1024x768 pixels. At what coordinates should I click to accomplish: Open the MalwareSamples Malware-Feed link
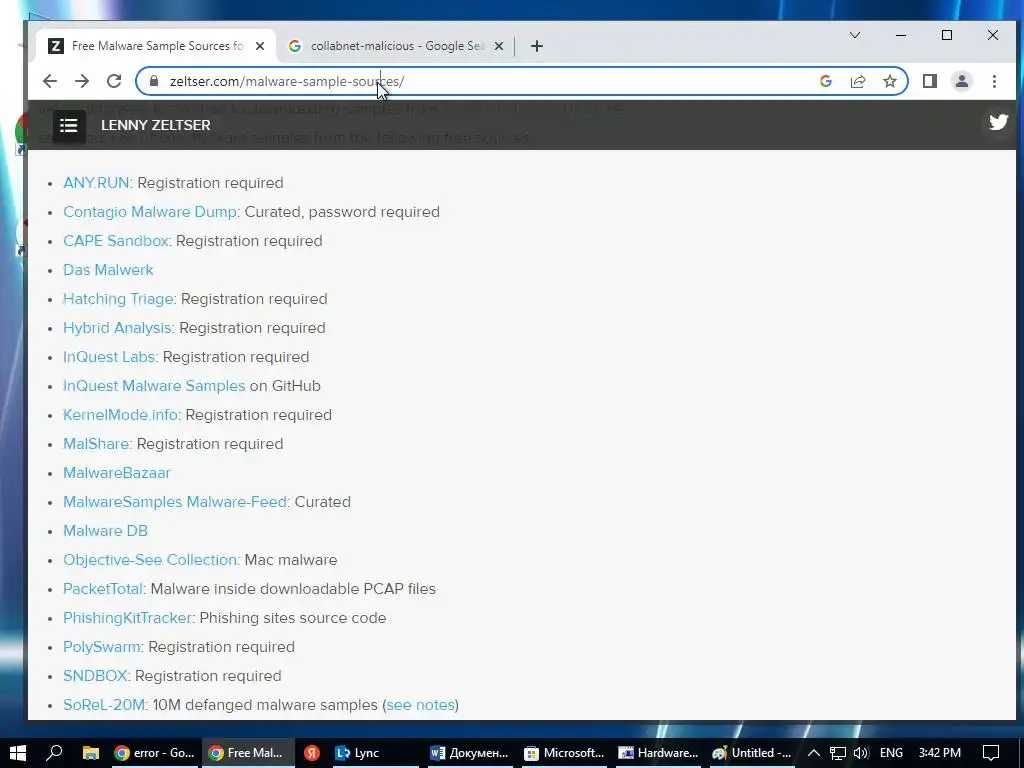coord(174,502)
